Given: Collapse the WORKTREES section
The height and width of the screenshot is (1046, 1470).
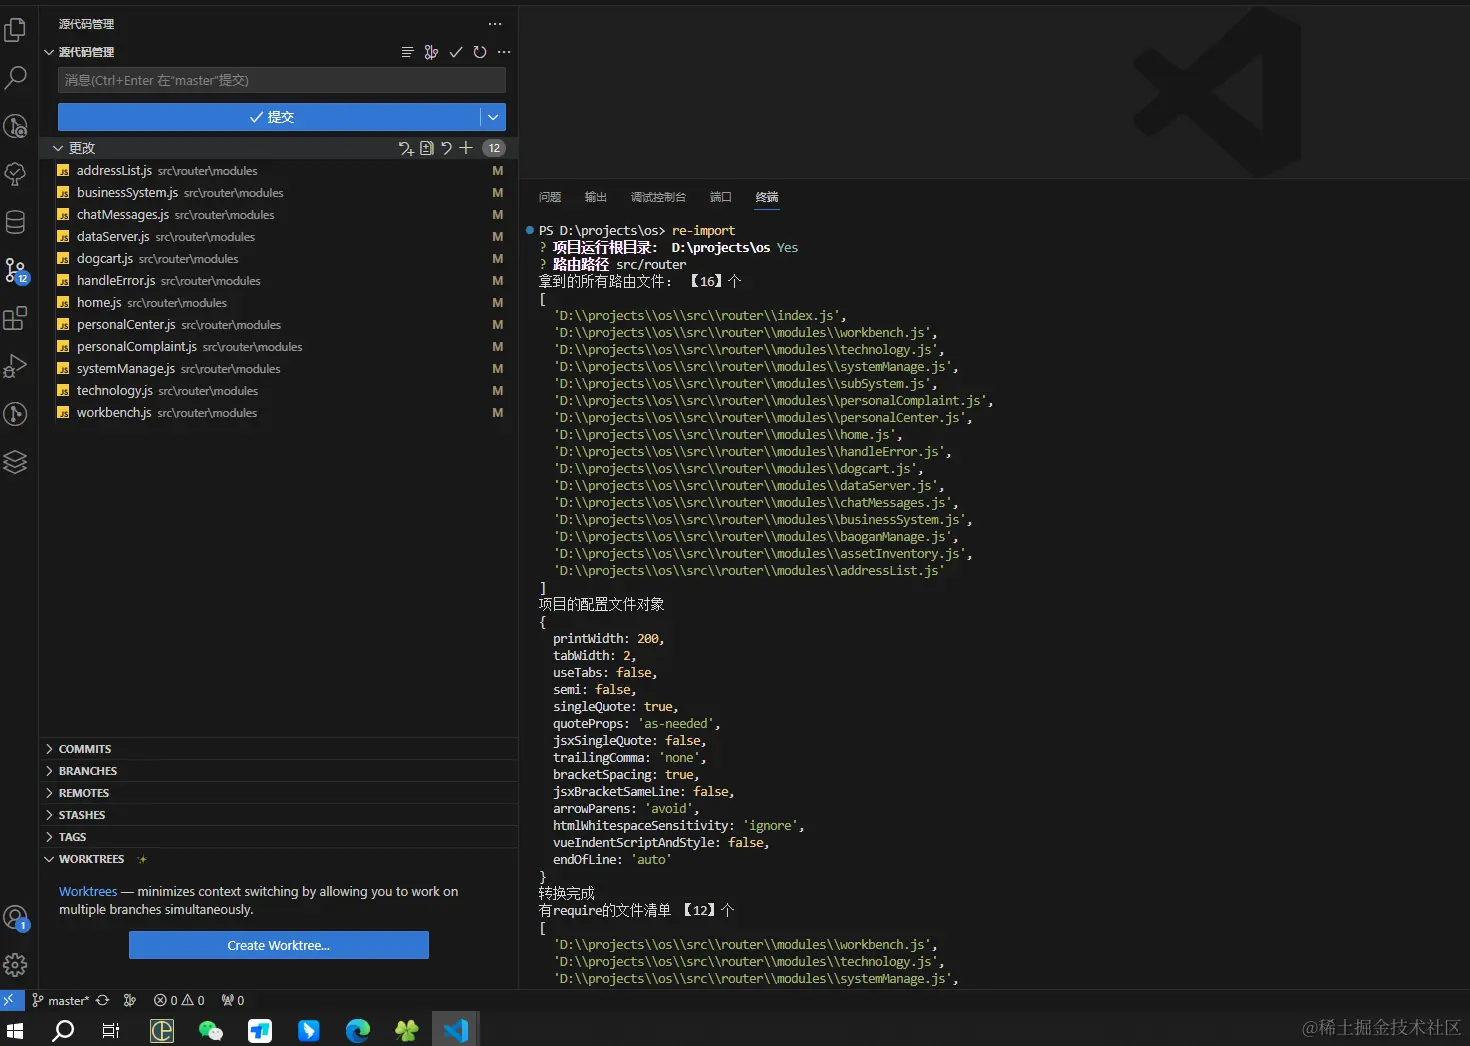Looking at the screenshot, I should pos(279,859).
